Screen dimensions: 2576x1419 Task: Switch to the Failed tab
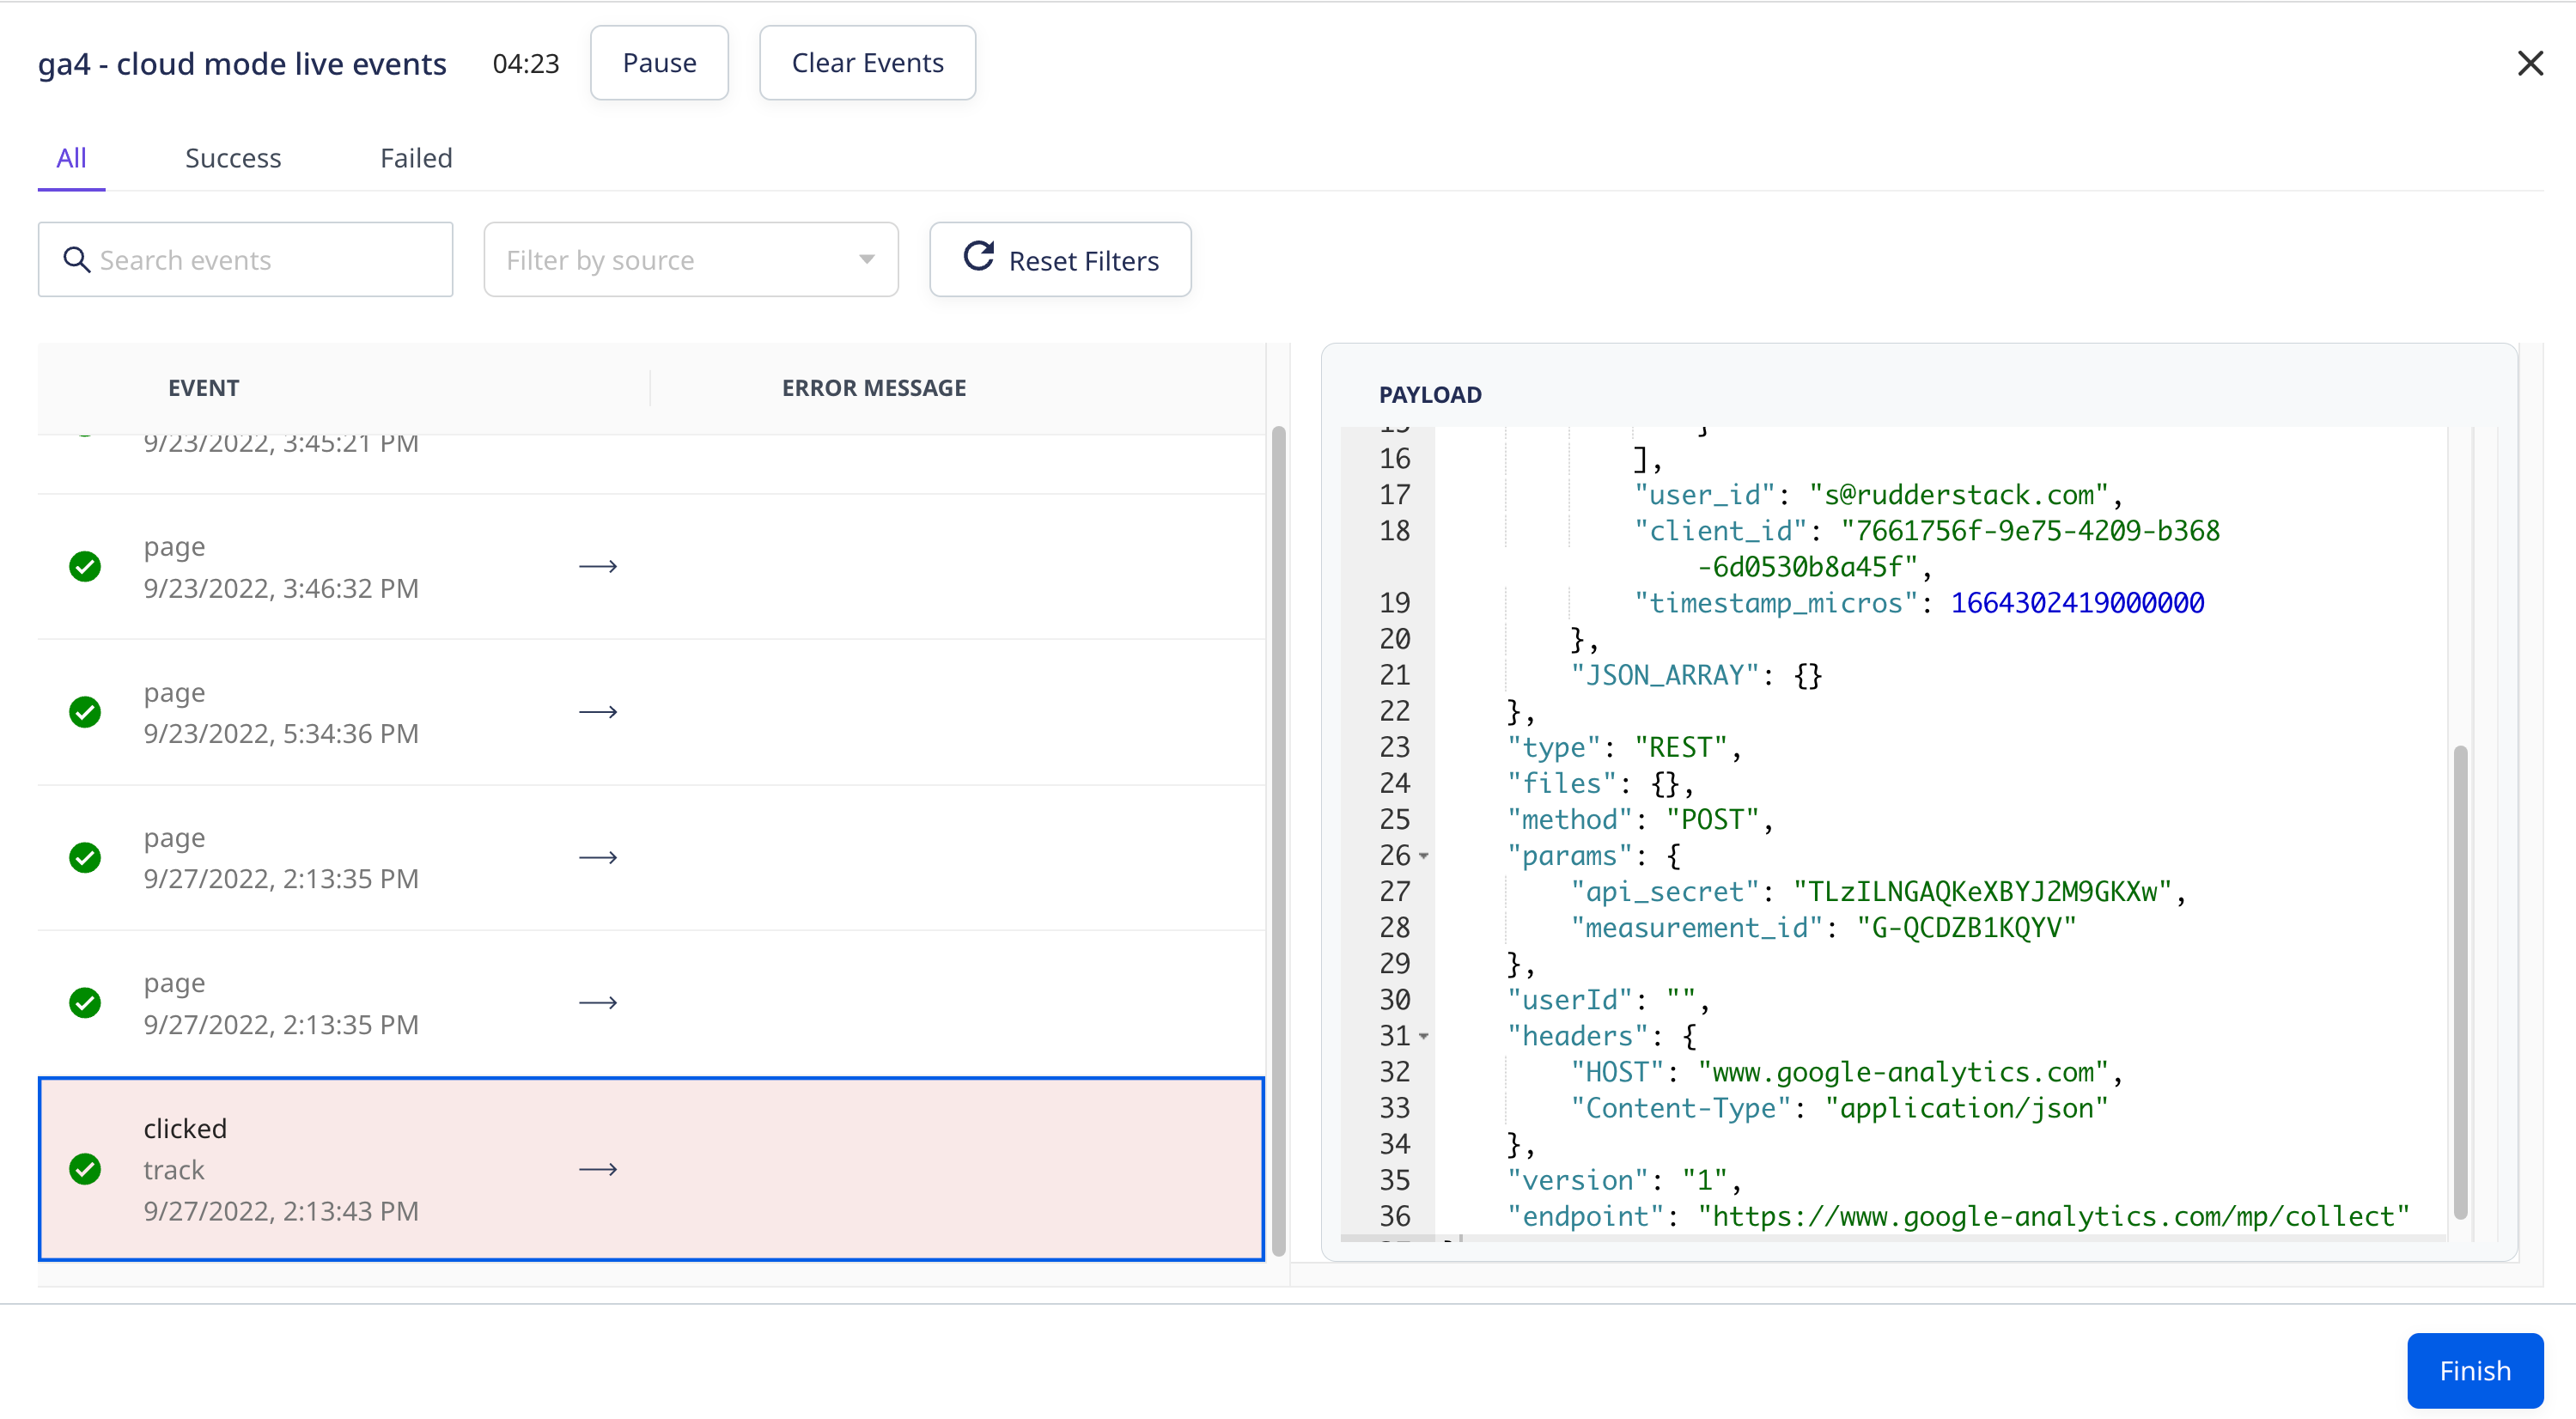(x=416, y=158)
